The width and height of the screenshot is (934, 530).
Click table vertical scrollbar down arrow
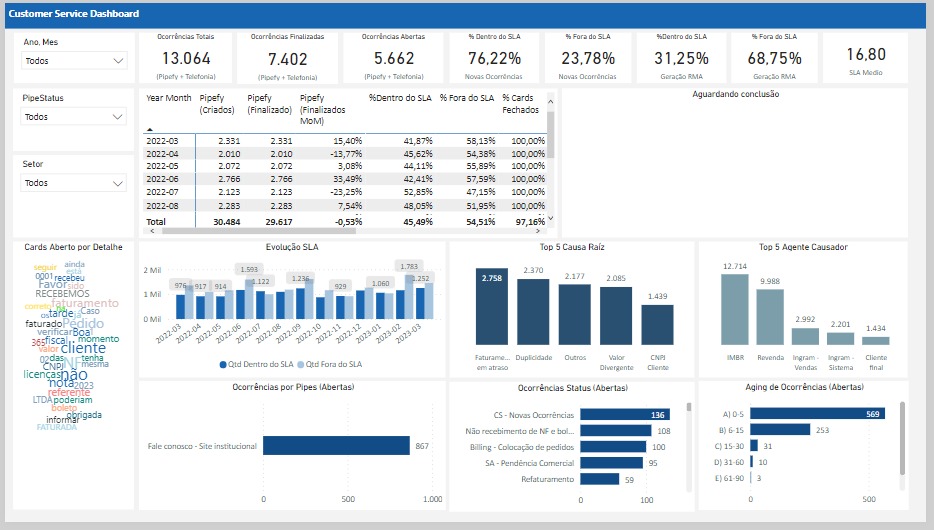coord(550,218)
